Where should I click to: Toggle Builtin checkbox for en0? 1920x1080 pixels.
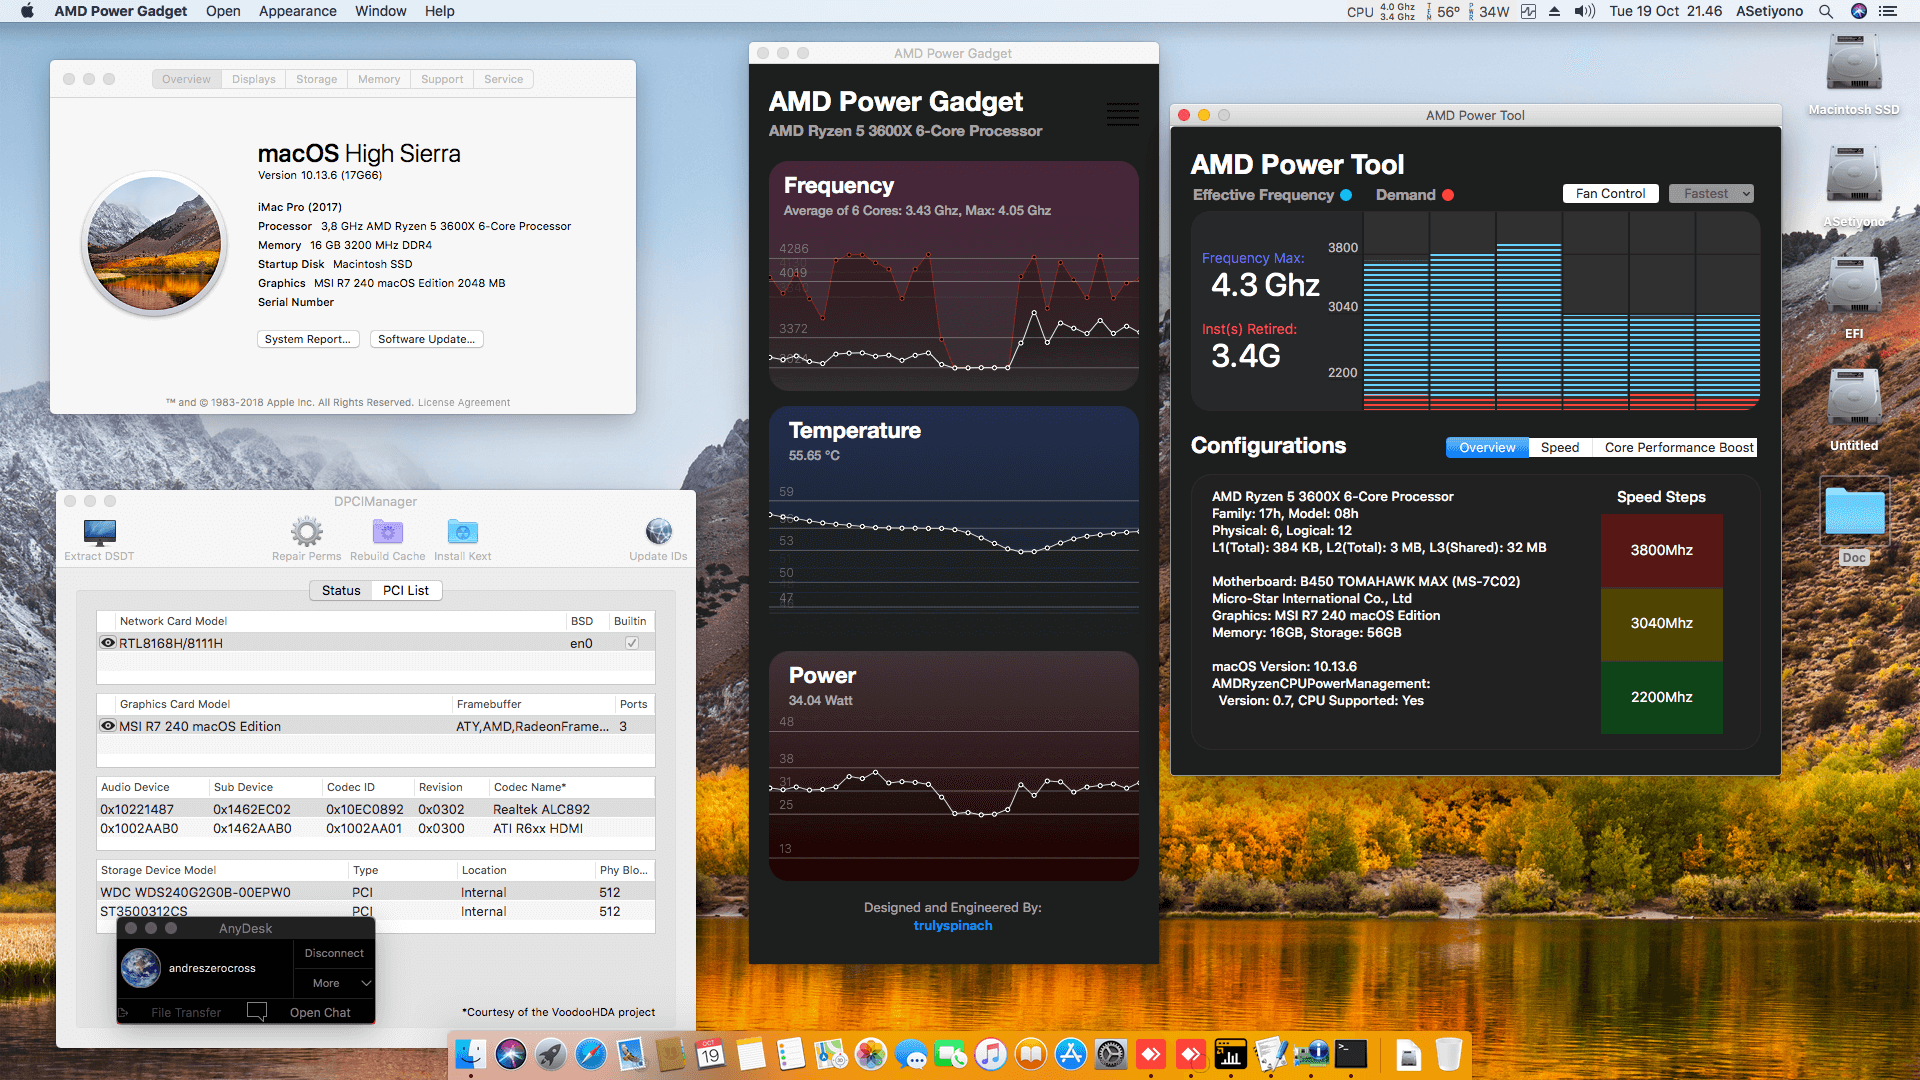point(632,643)
